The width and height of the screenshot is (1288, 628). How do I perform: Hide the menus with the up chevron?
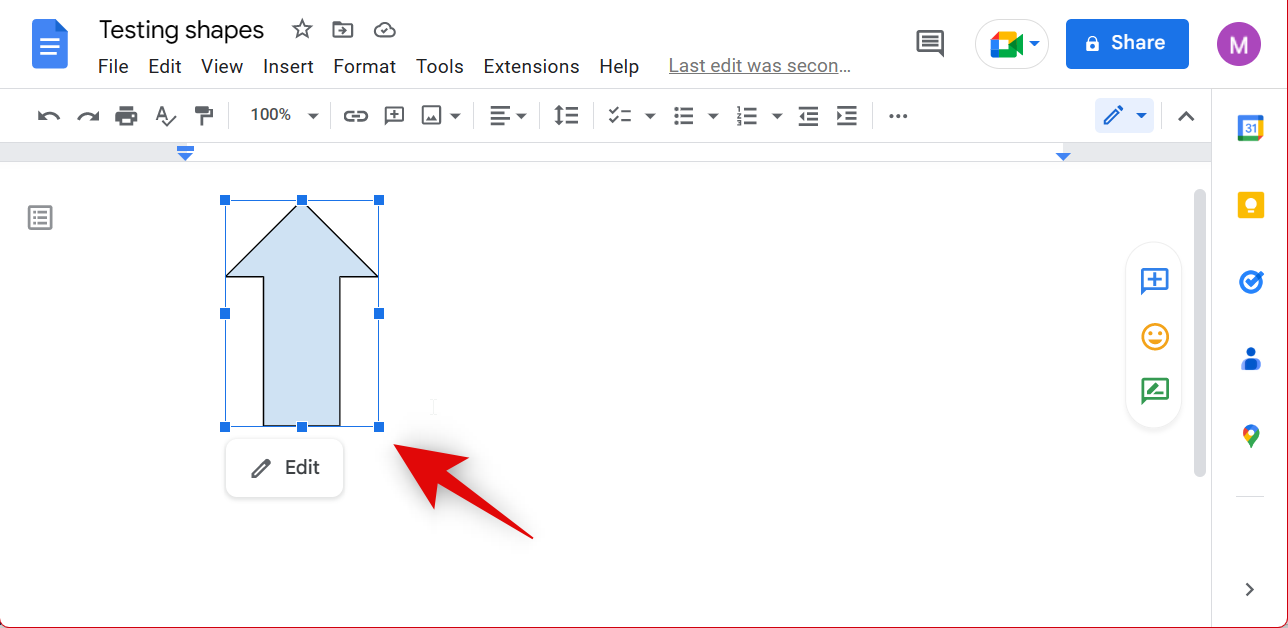[x=1186, y=116]
